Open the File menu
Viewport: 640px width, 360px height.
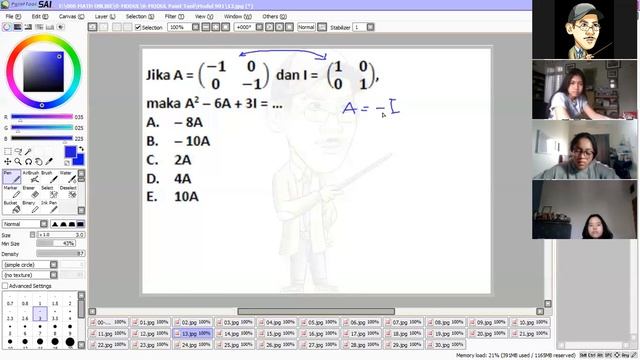tap(13, 16)
